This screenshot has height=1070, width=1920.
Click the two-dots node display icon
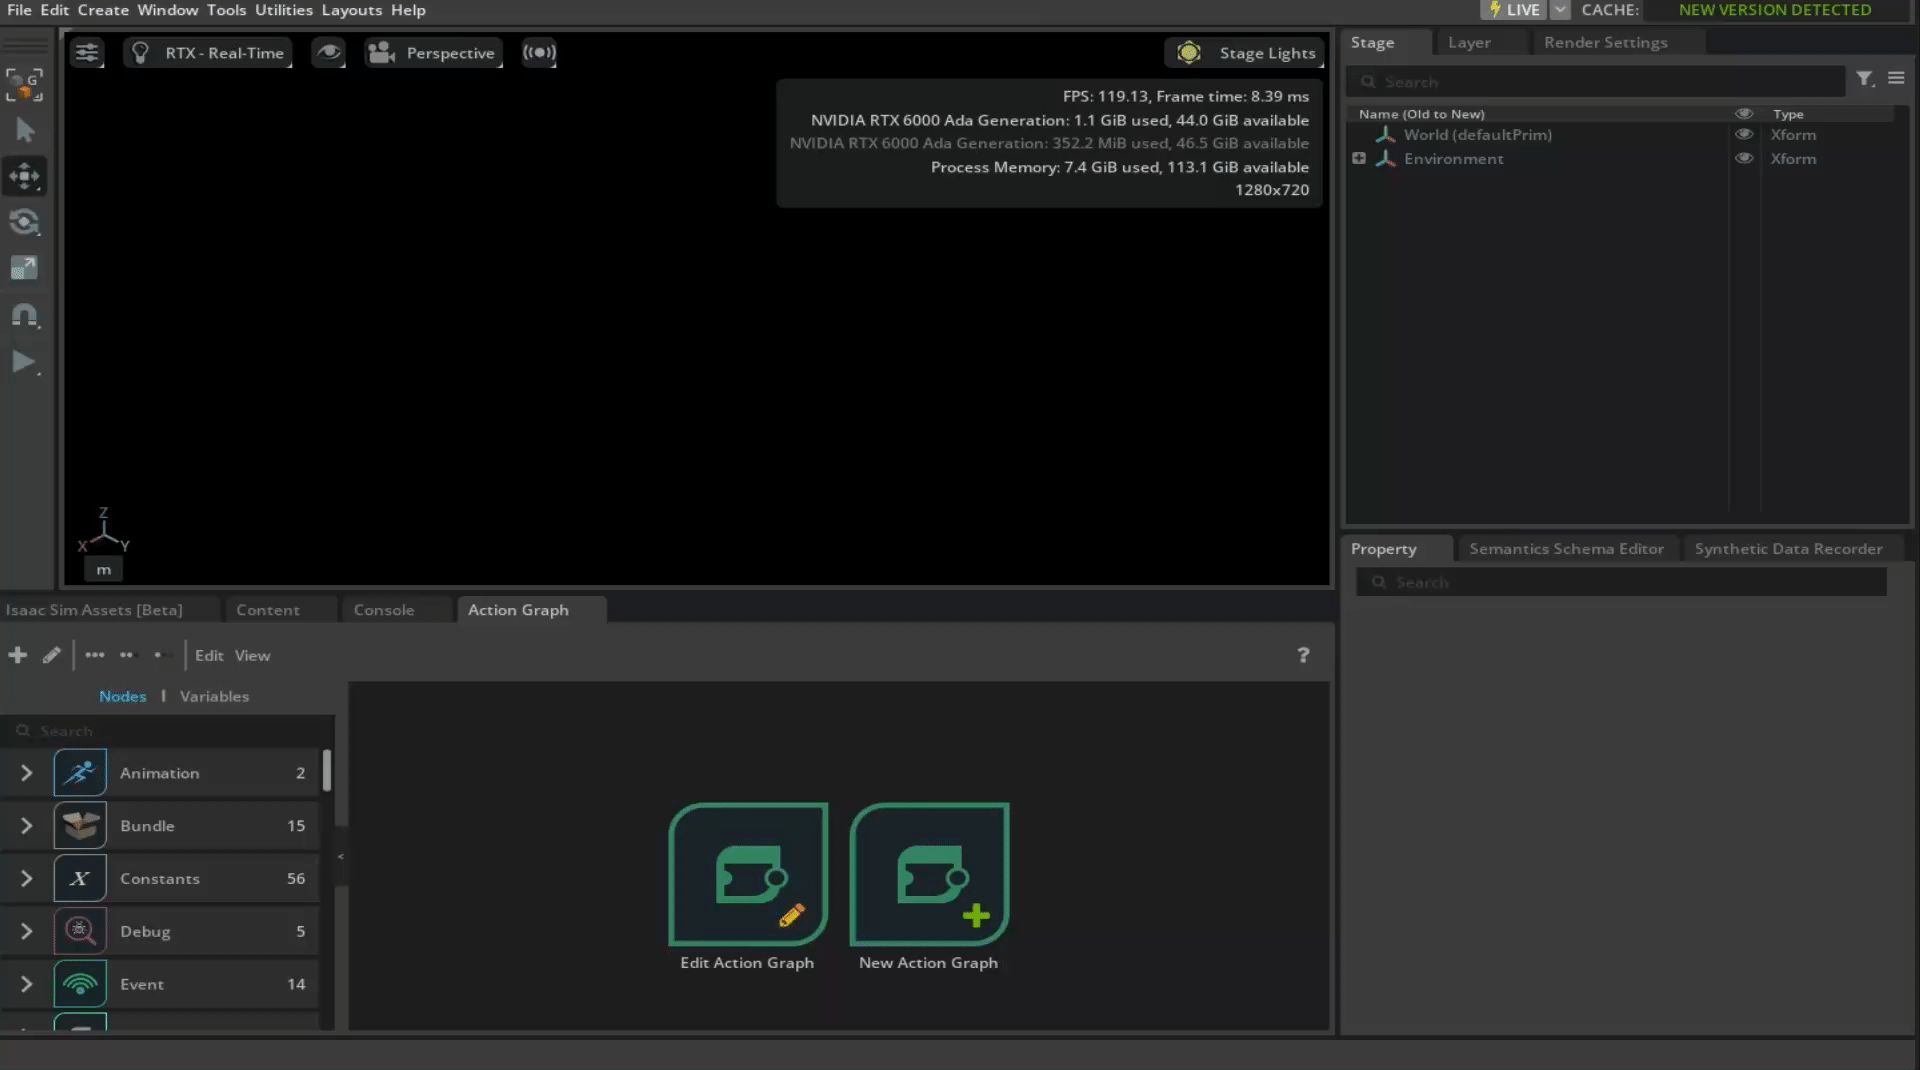click(x=126, y=655)
